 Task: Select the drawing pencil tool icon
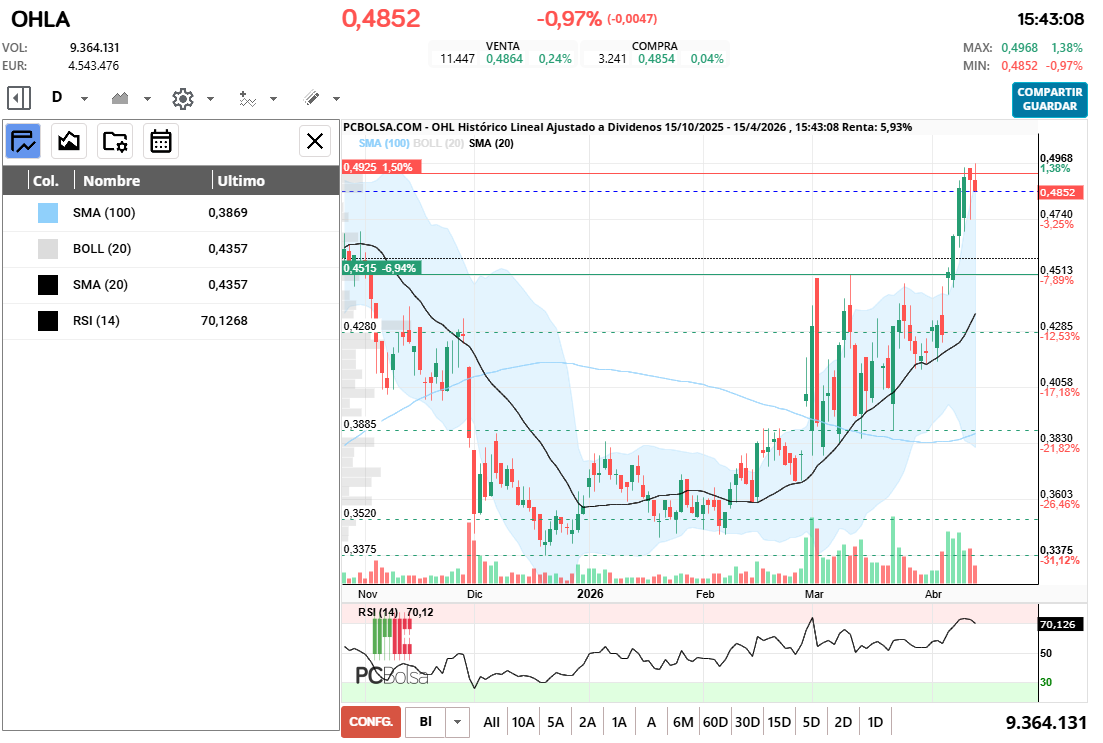[311, 98]
